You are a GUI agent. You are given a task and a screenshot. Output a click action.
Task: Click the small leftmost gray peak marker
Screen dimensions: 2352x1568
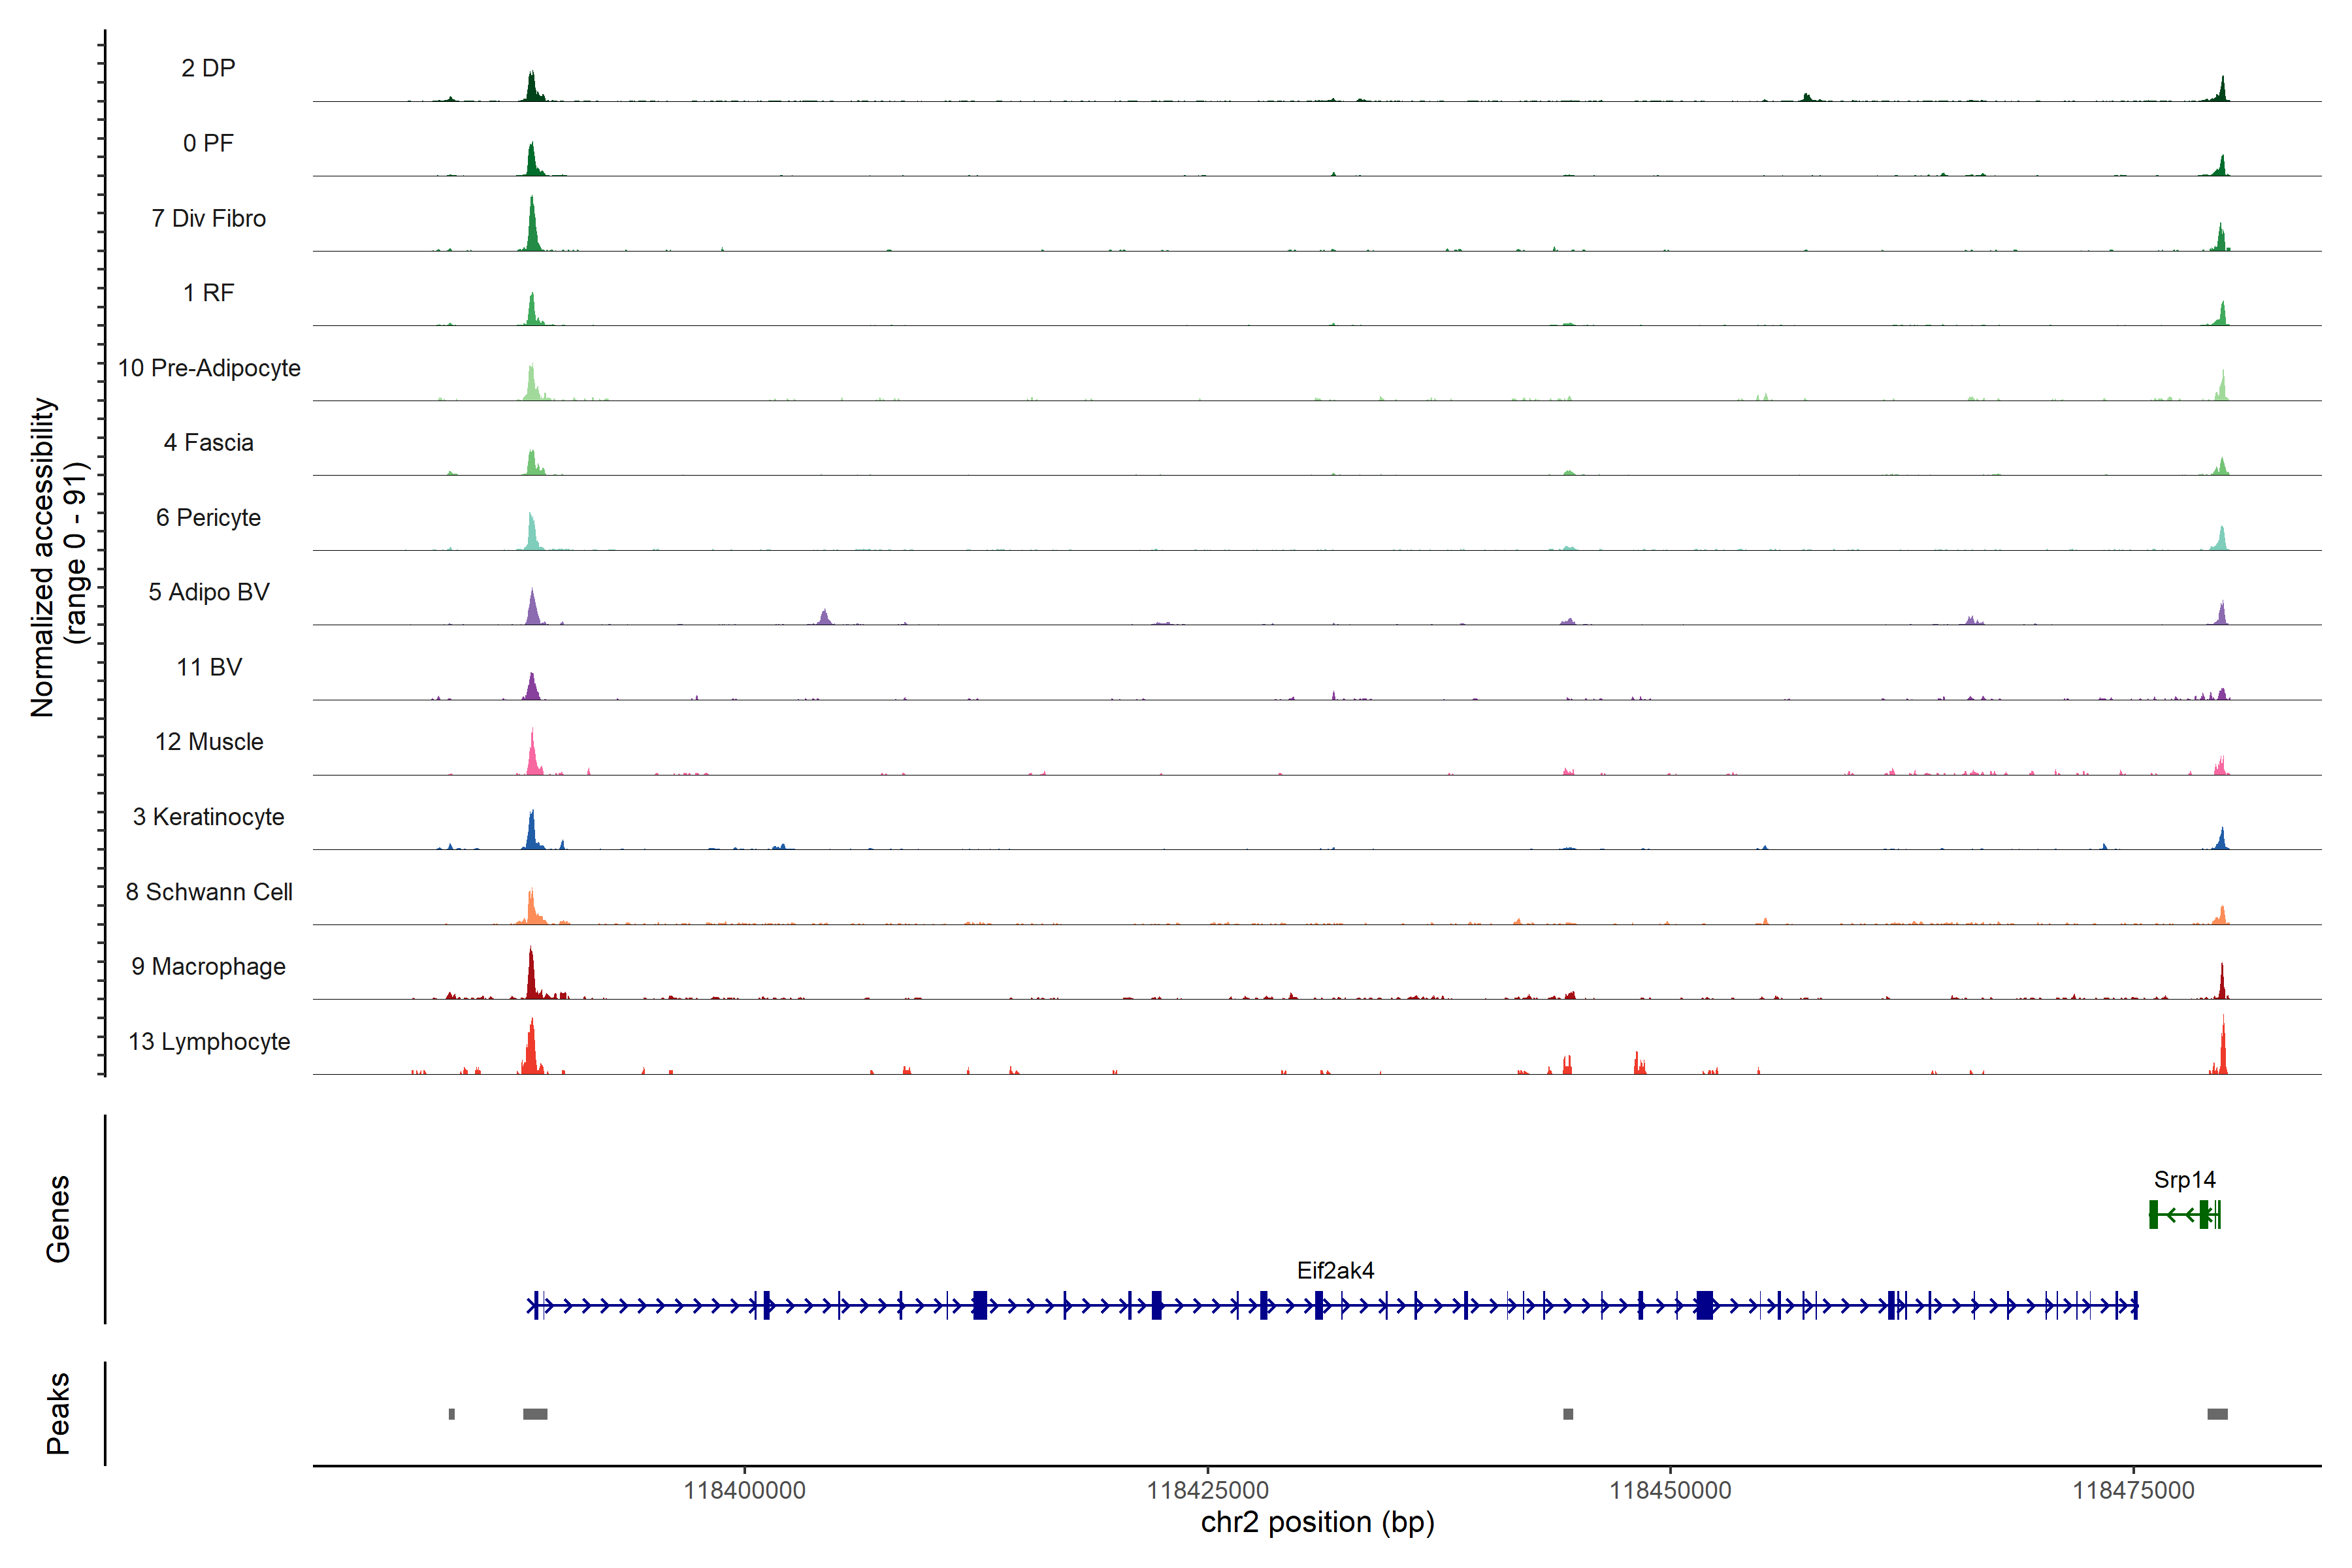(452, 1414)
